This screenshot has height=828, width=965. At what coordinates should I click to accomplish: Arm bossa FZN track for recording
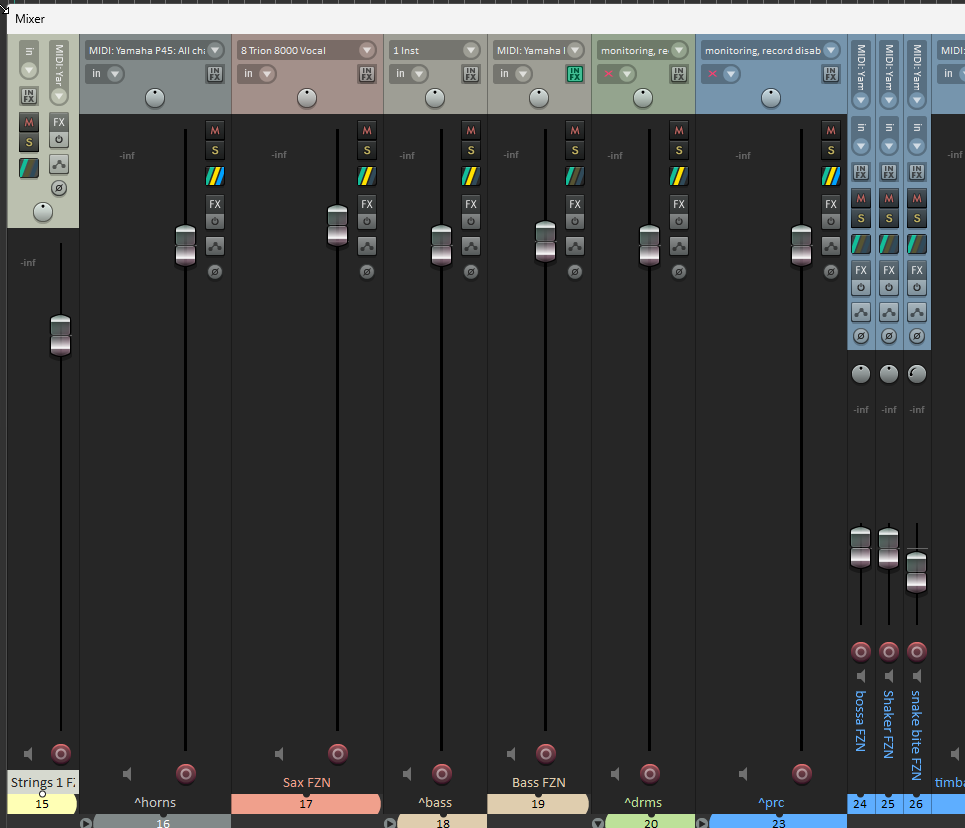pyautogui.click(x=860, y=651)
